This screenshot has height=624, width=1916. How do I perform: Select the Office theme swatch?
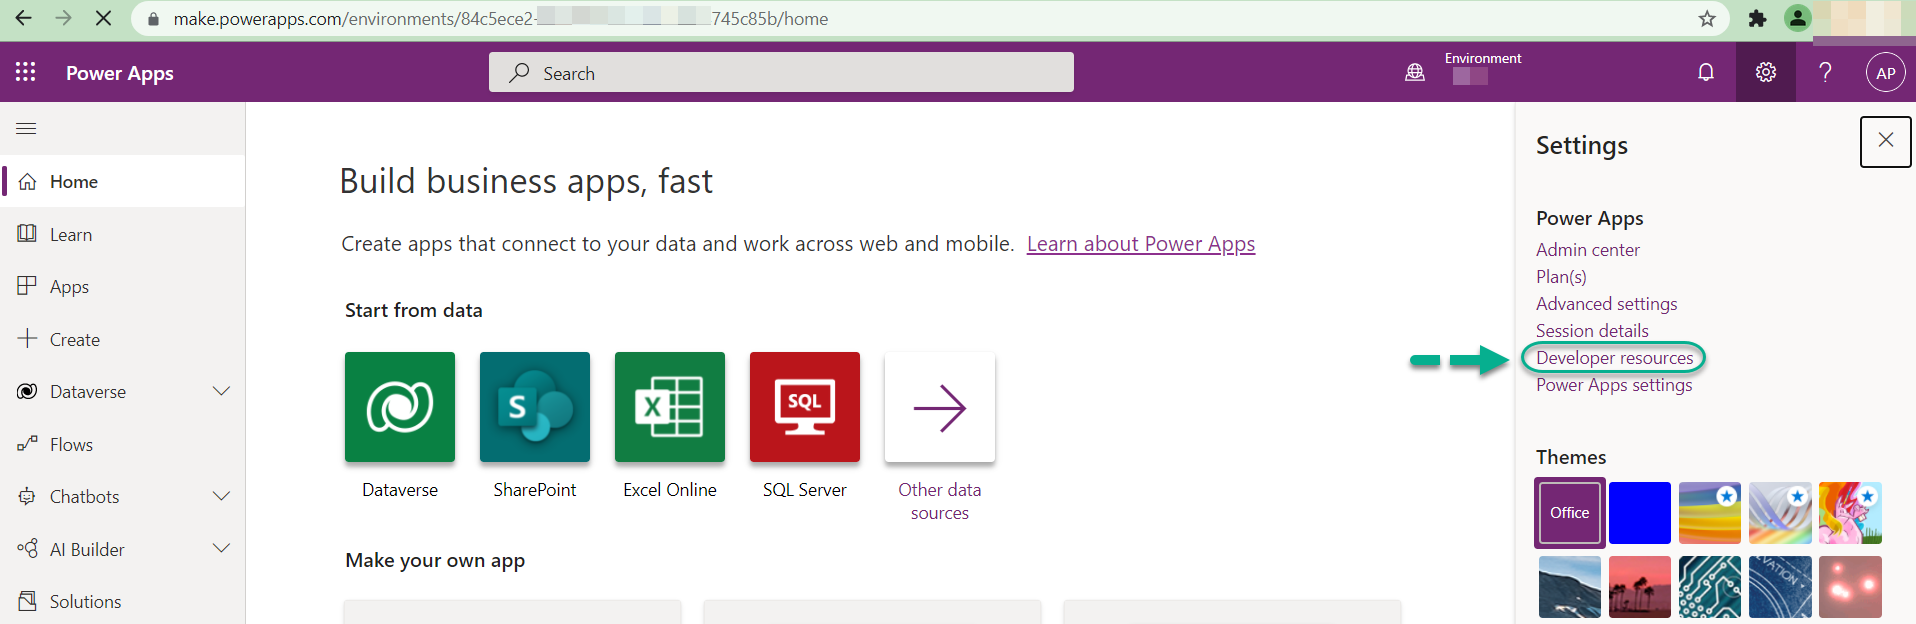click(x=1570, y=513)
